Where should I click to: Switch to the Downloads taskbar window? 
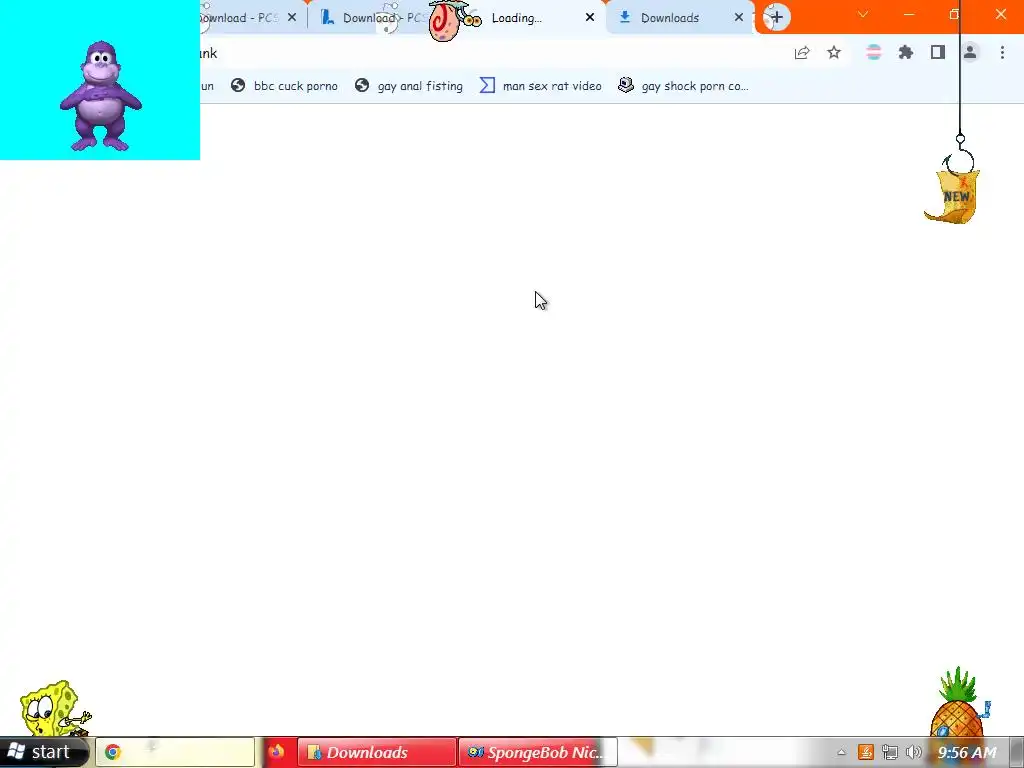pos(377,752)
